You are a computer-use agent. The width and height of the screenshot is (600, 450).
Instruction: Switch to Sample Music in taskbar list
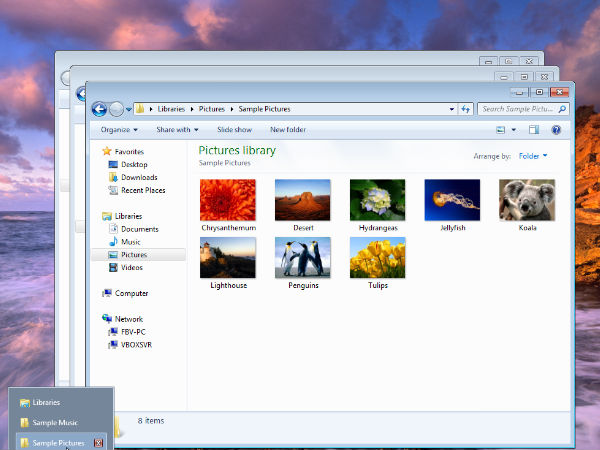pyautogui.click(x=55, y=423)
